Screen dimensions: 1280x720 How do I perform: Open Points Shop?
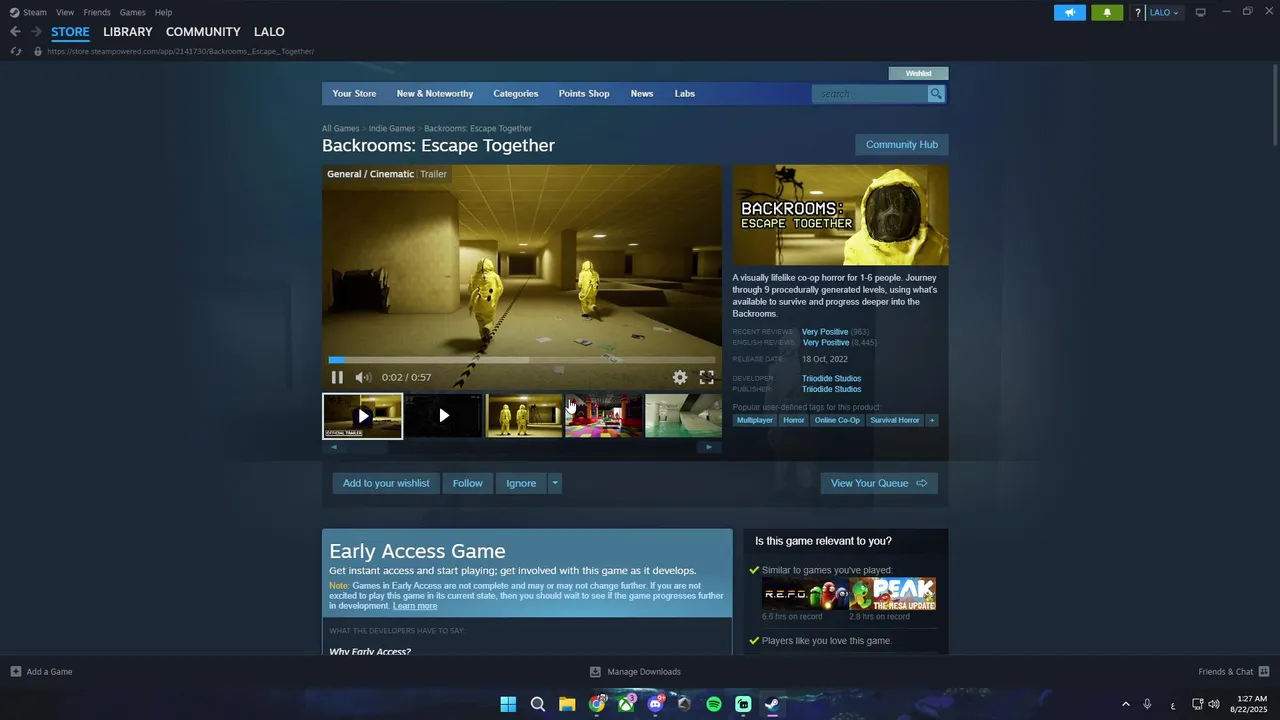click(584, 94)
